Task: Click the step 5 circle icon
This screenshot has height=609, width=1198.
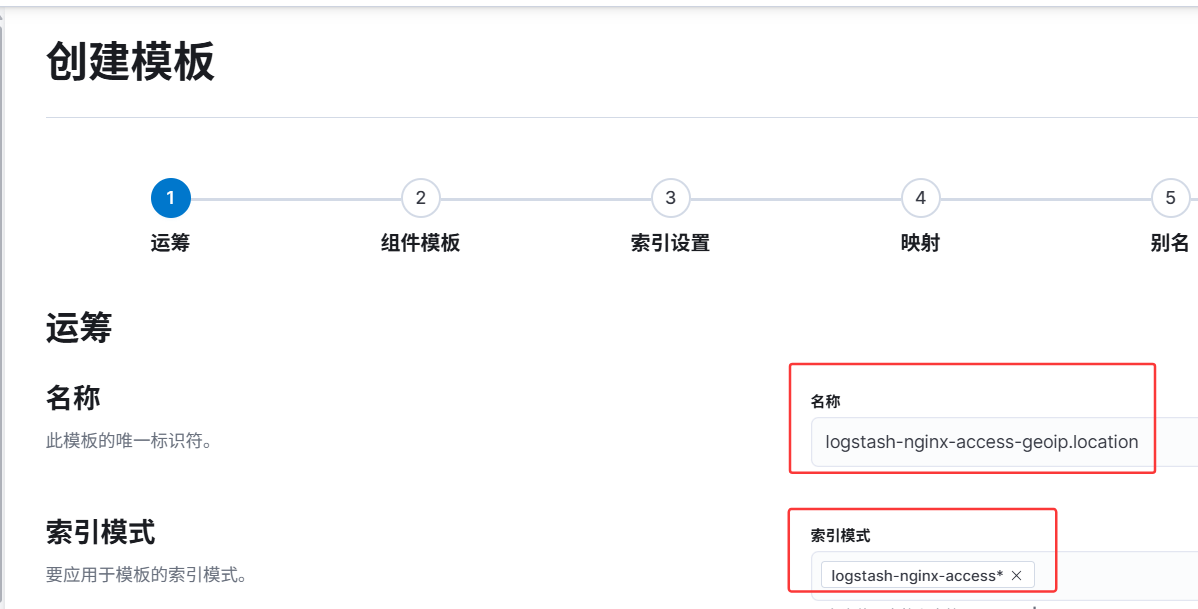Action: [1170, 198]
